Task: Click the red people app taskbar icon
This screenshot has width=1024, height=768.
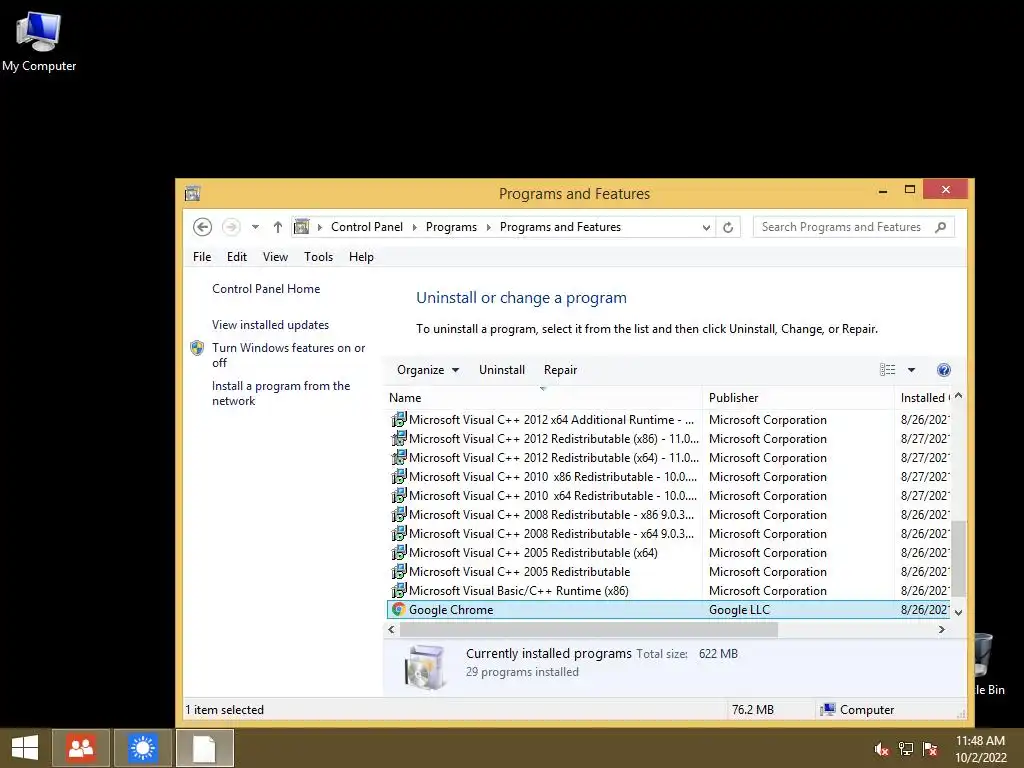Action: pyautogui.click(x=81, y=748)
